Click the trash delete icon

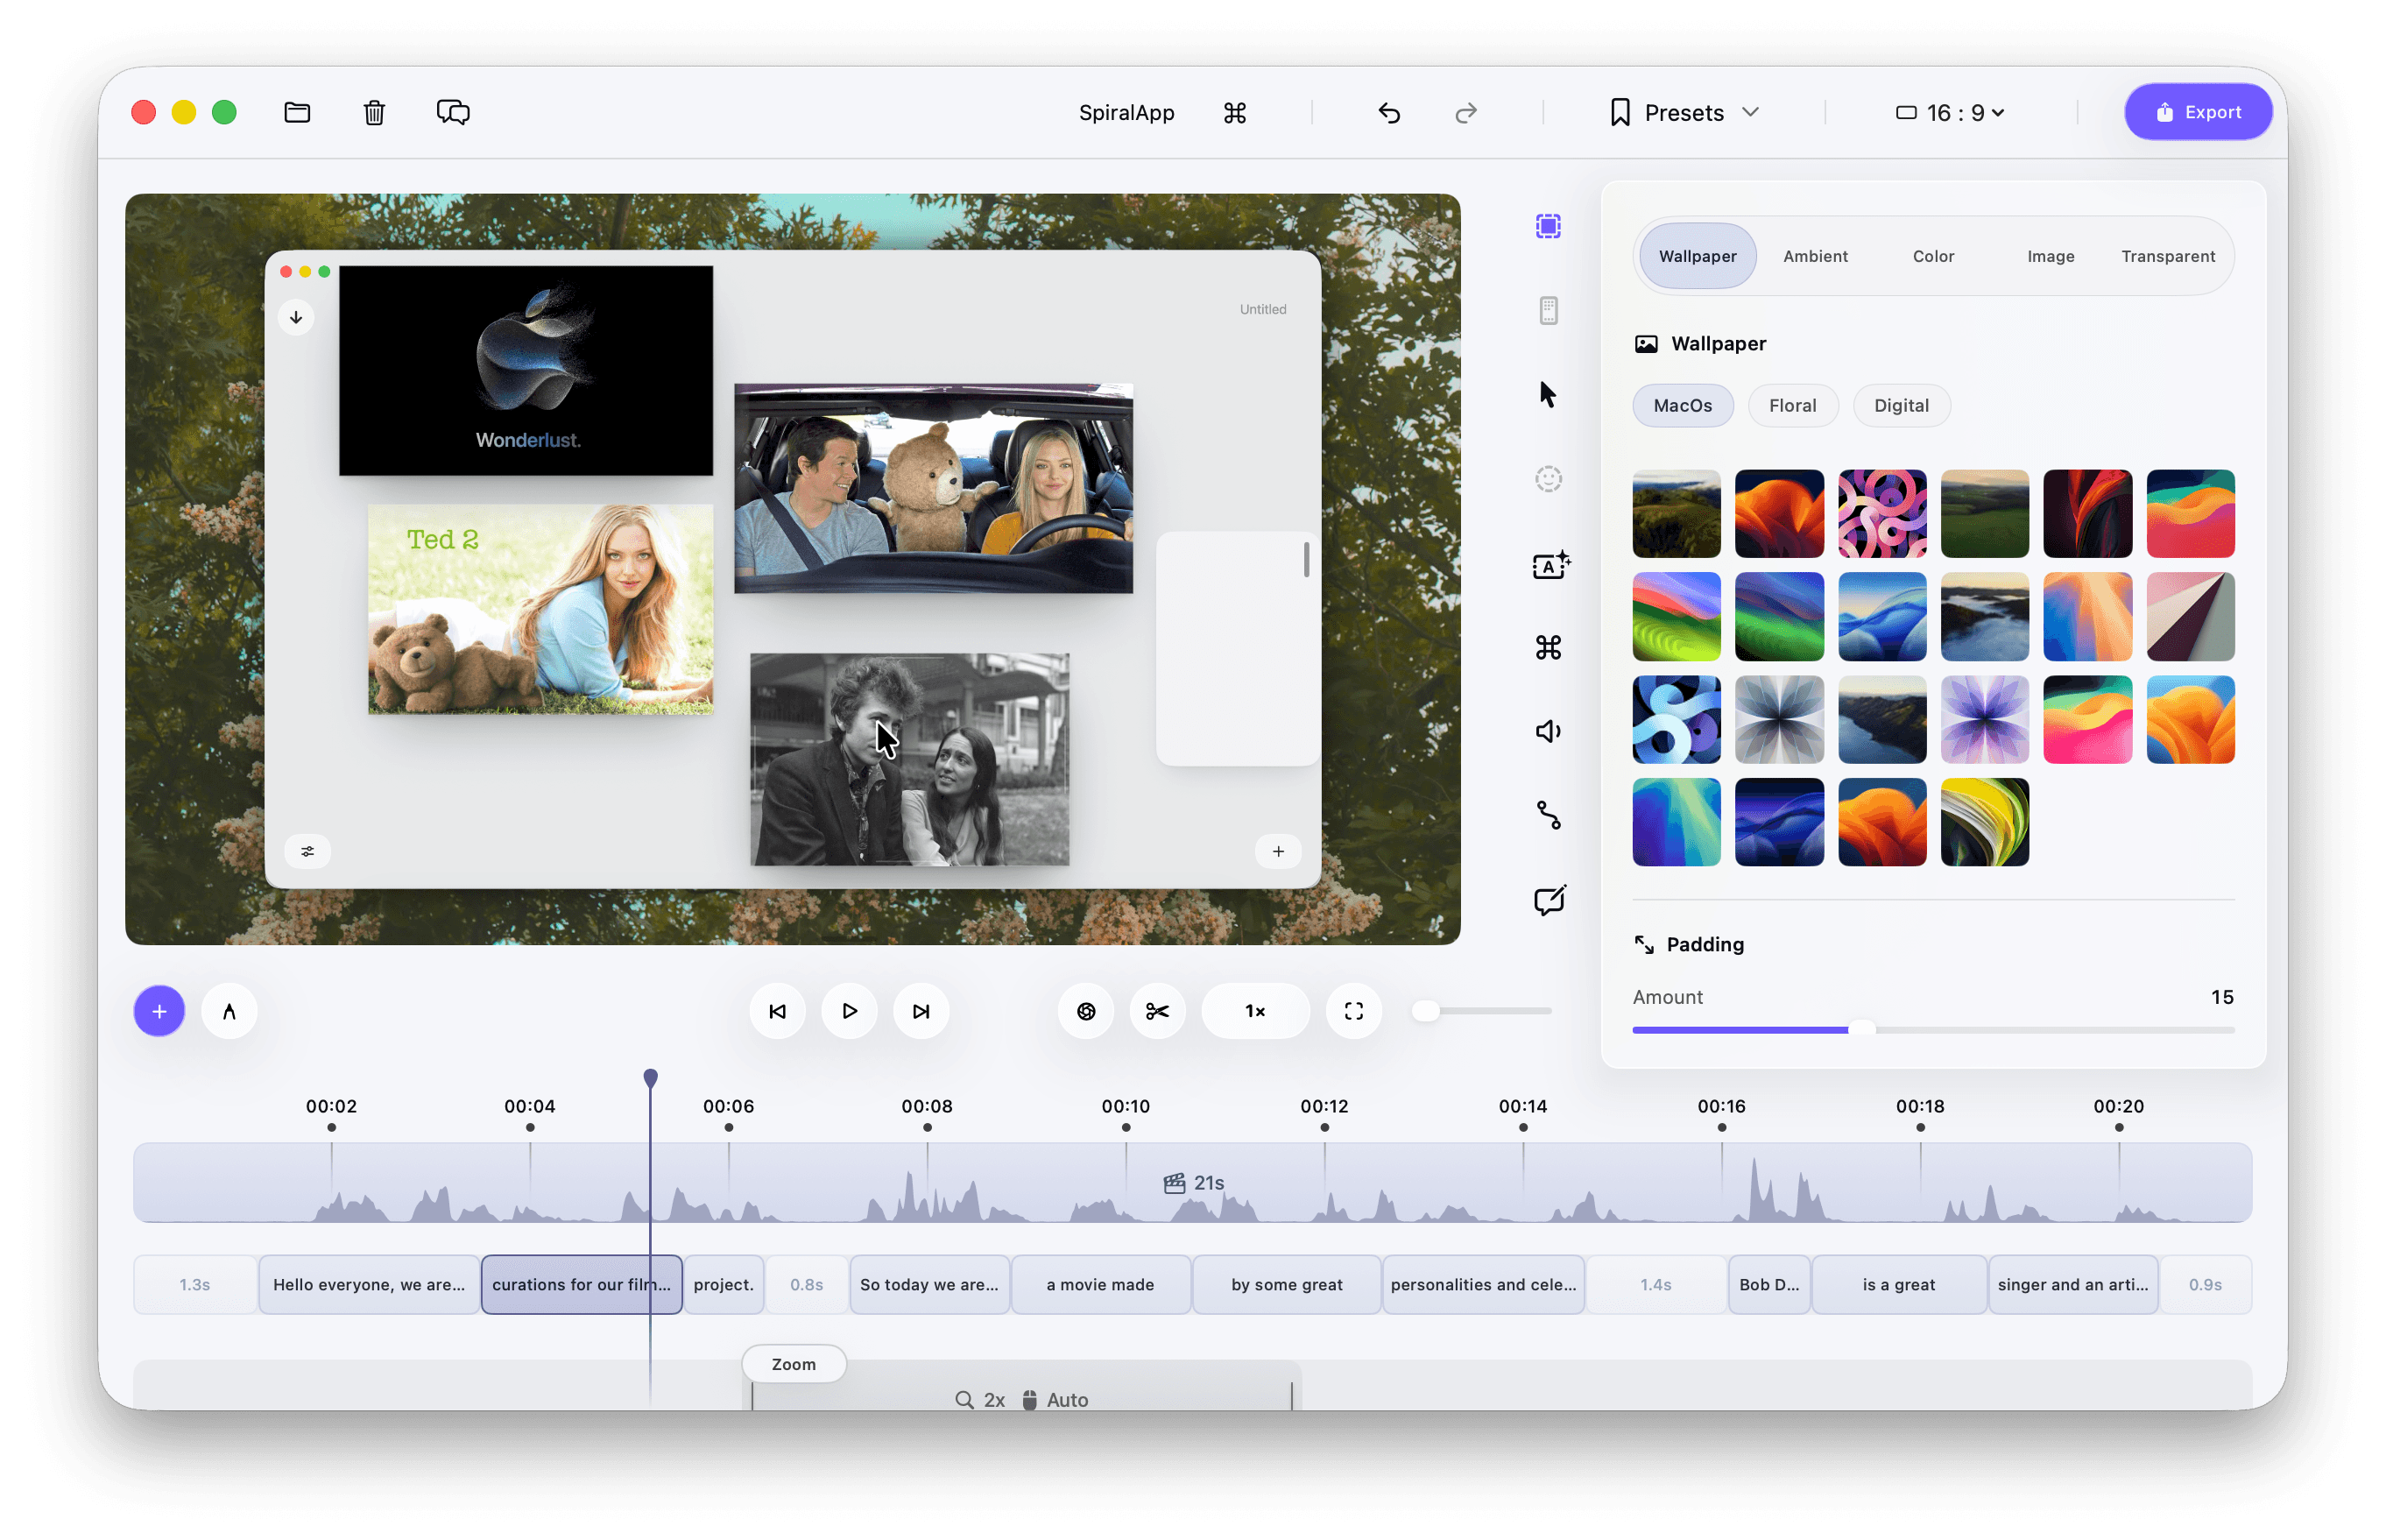coord(374,112)
